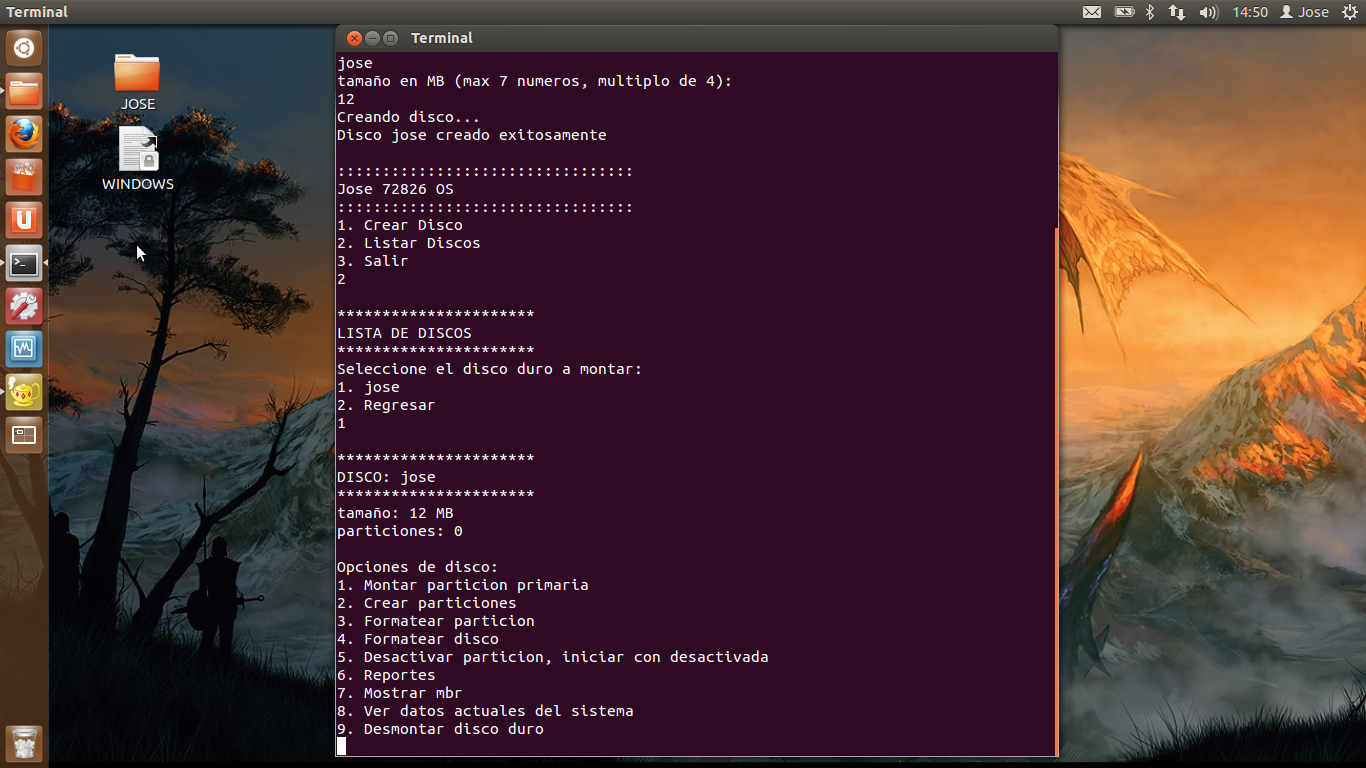
Task: Open the network indicator menu
Action: coord(1177,12)
